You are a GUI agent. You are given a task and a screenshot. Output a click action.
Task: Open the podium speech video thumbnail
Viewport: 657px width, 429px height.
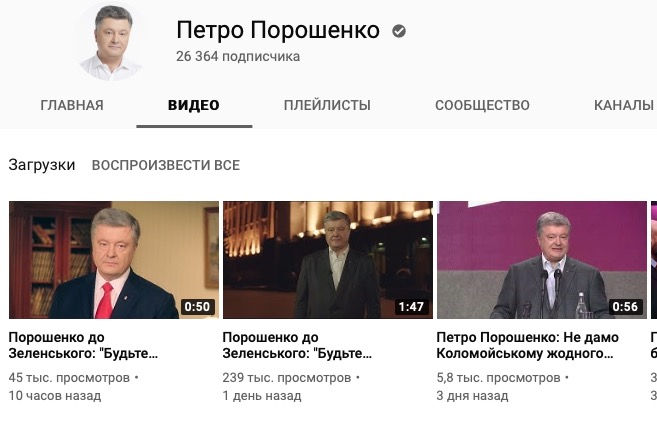tap(542, 260)
